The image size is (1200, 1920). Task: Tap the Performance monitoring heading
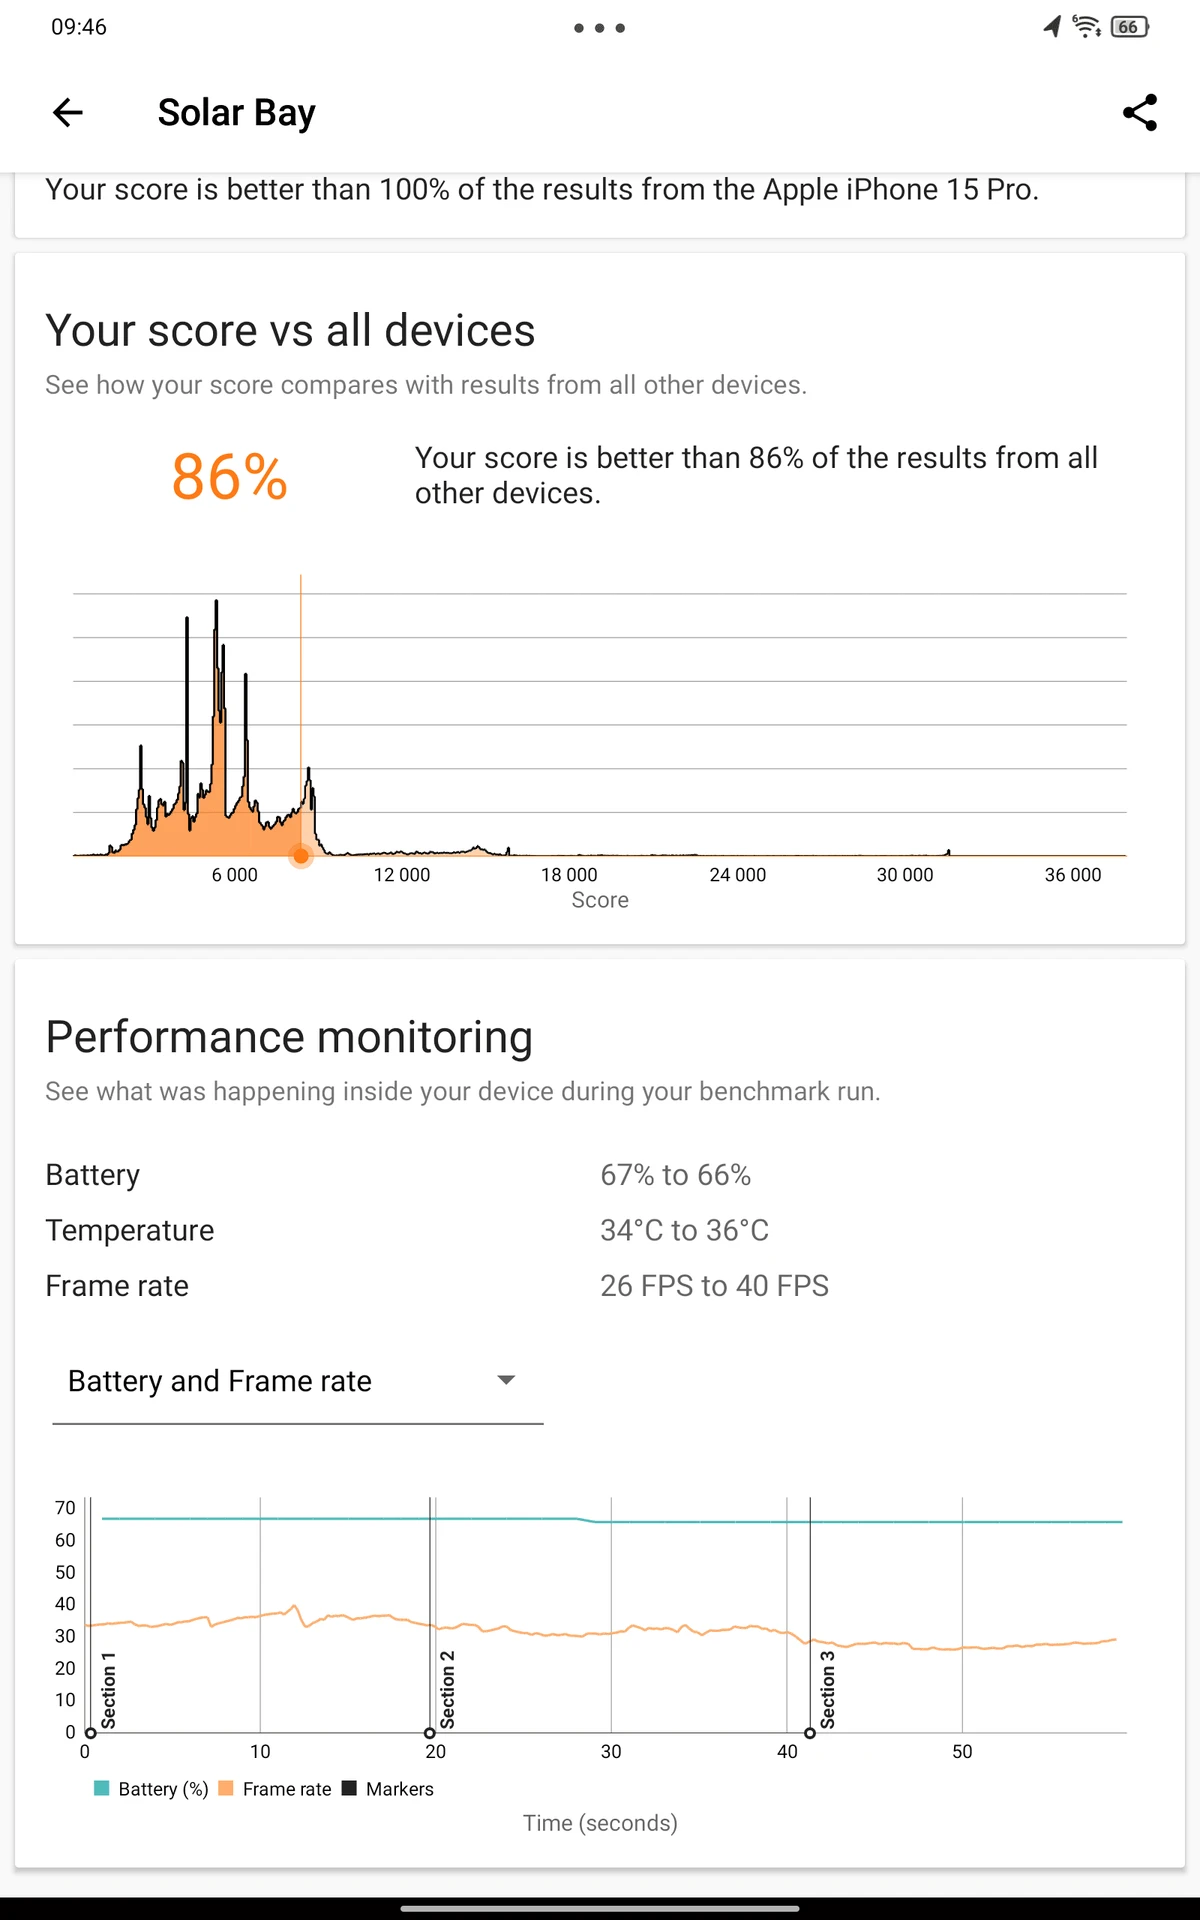point(289,1037)
